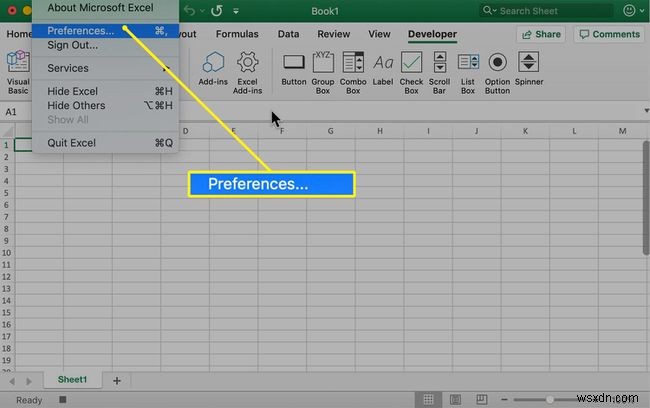The image size is (650, 408).
Task: Click the Share button
Action: coord(541,34)
